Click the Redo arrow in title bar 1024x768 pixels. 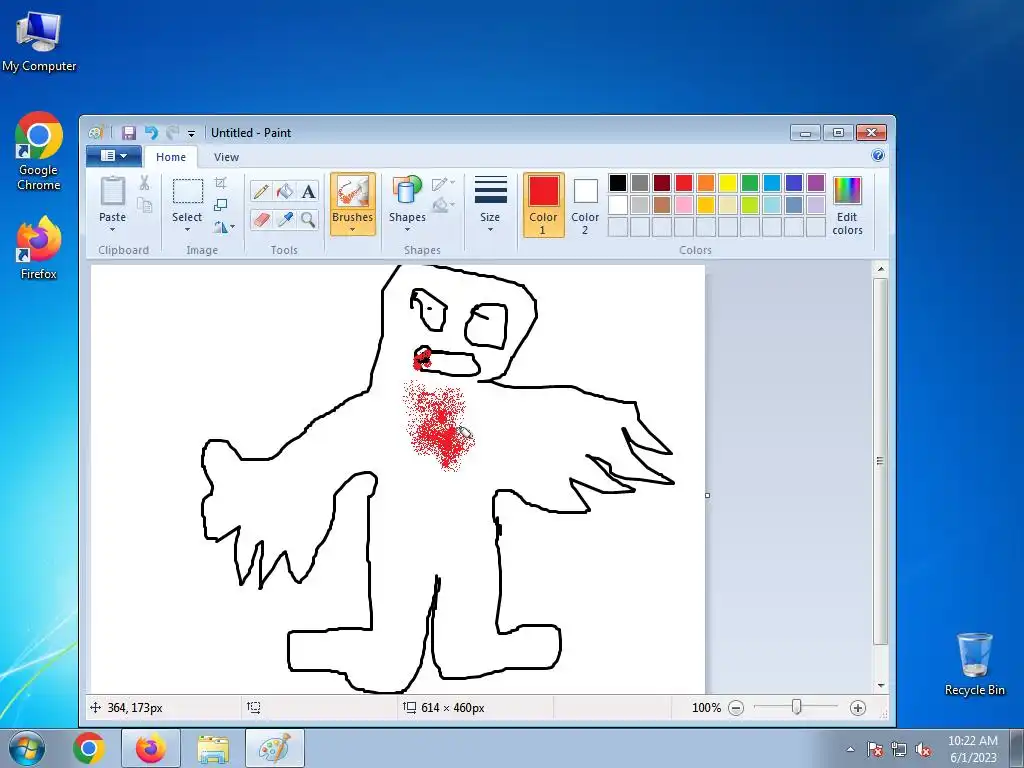pyautogui.click(x=172, y=133)
